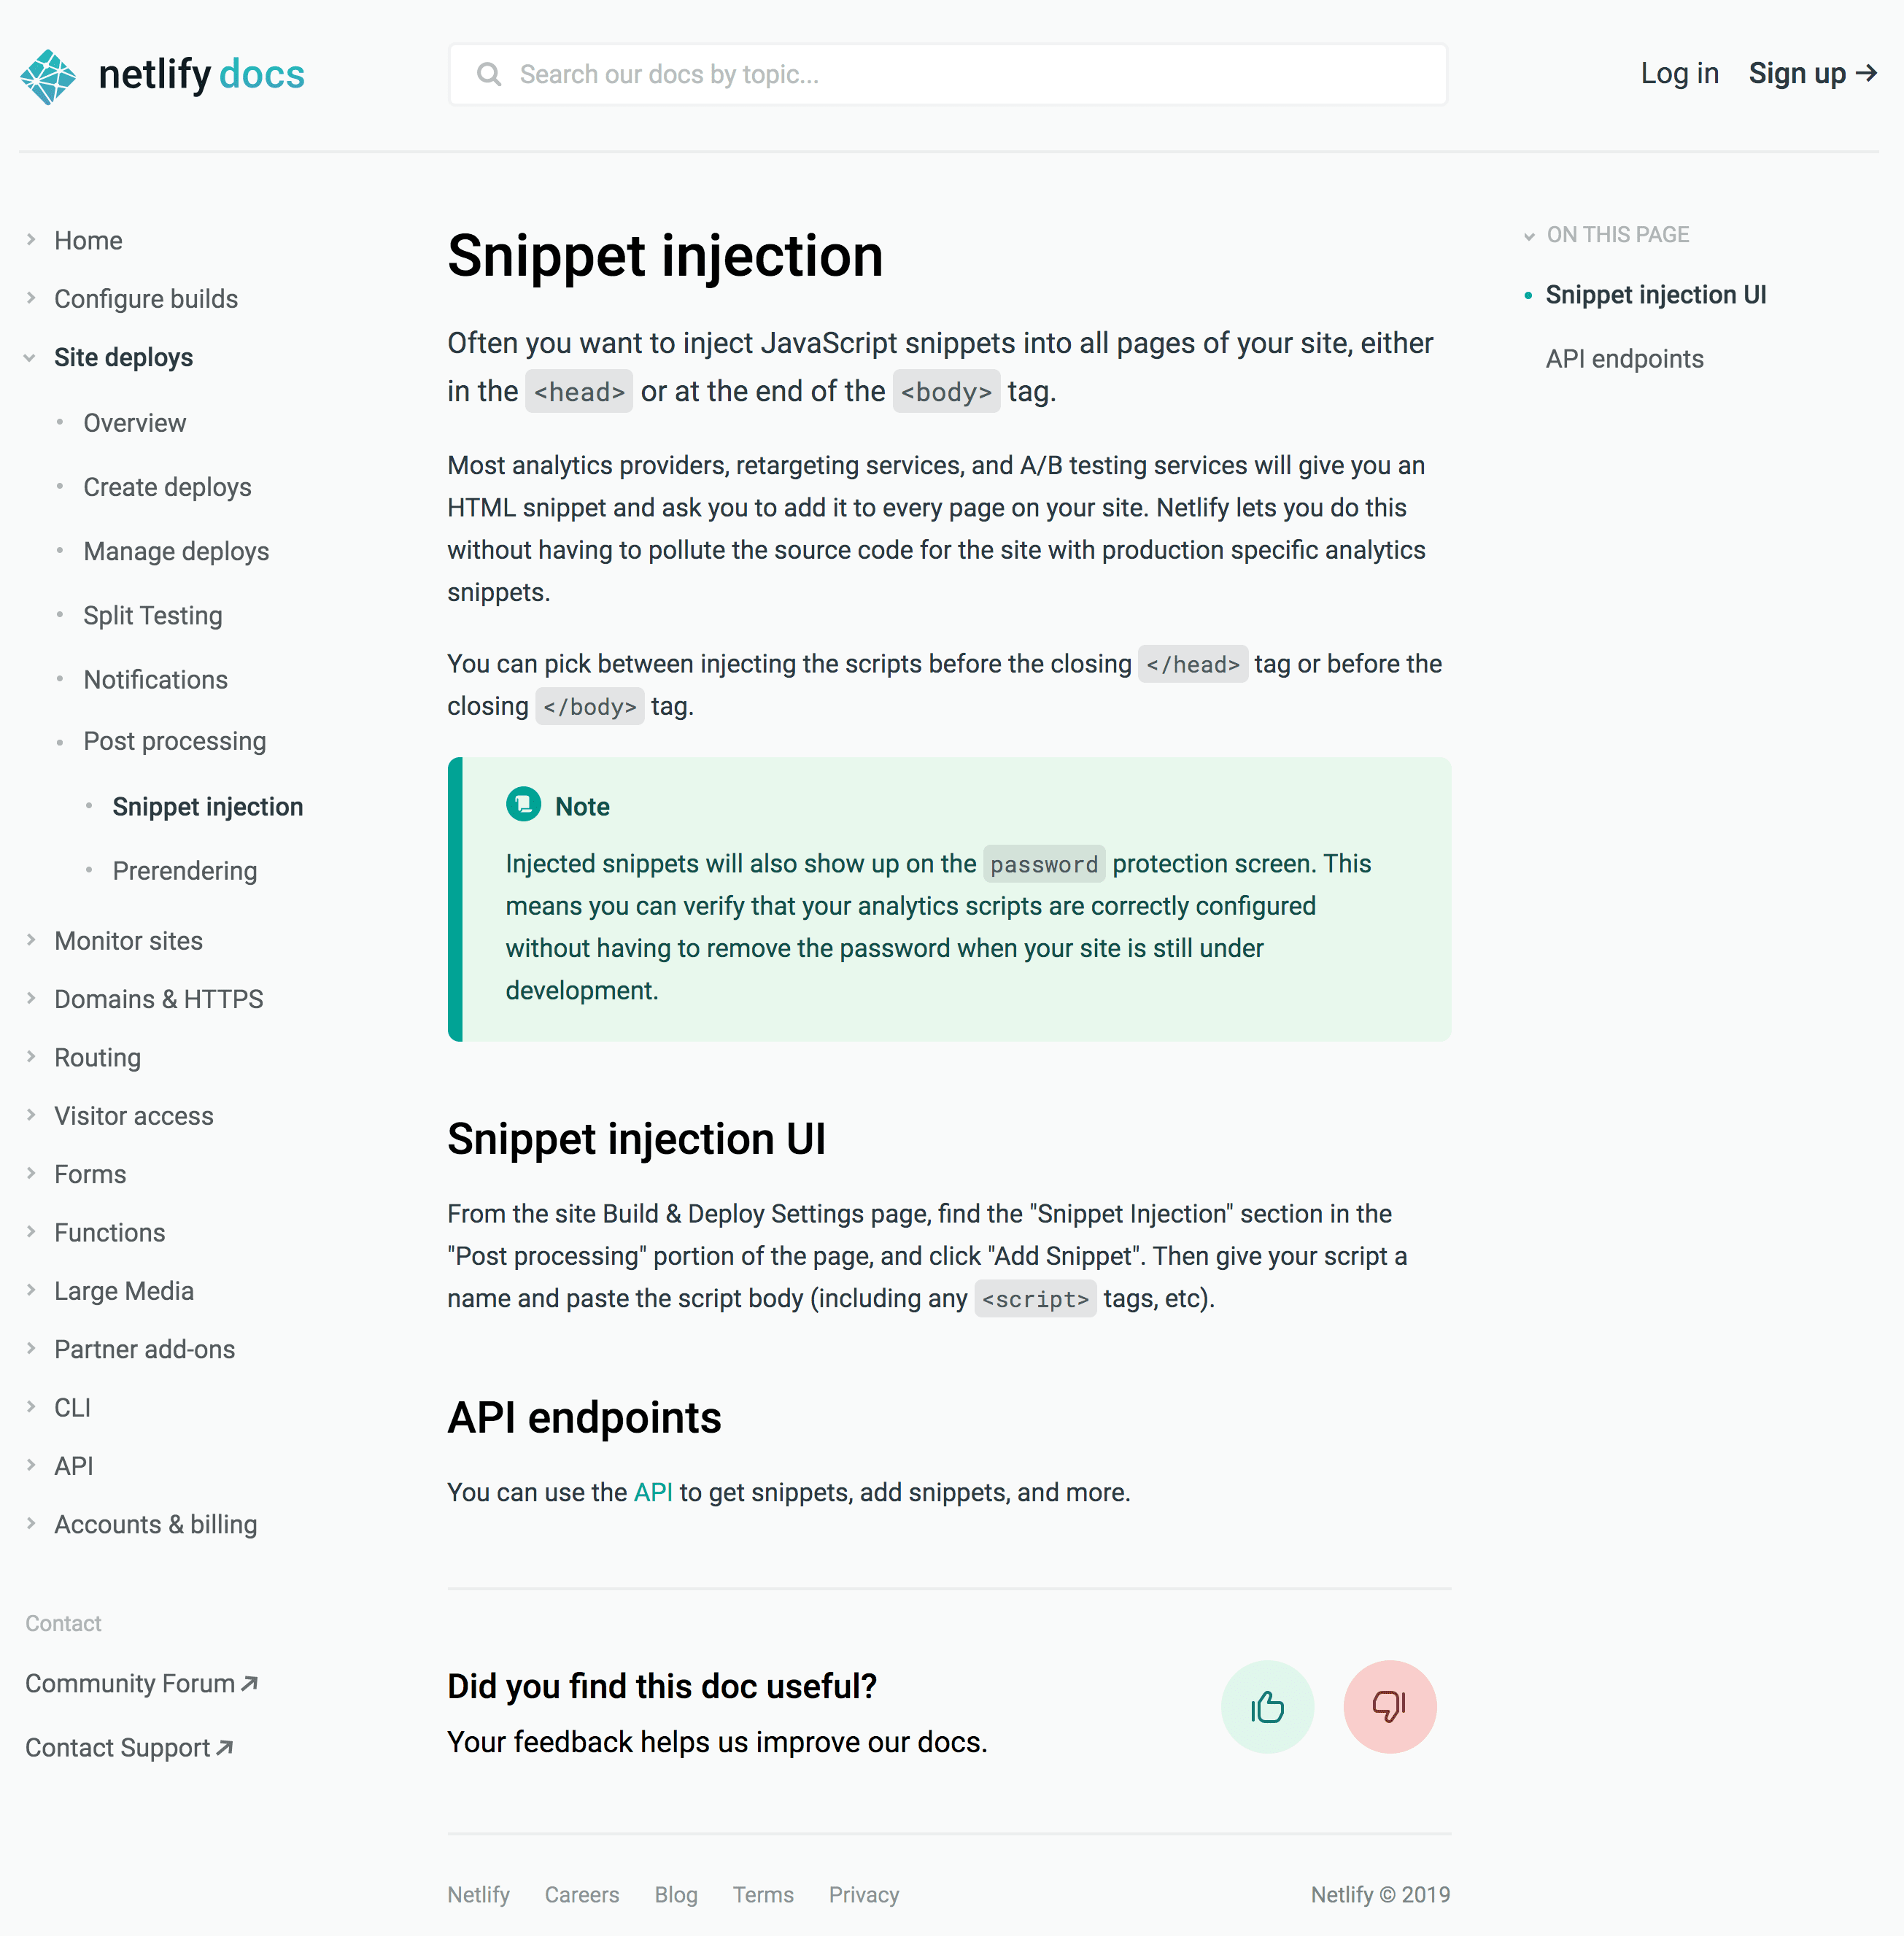Go to Snippet injection UI on this page
Screen dimensions: 1904x1936
pyautogui.click(x=1656, y=294)
